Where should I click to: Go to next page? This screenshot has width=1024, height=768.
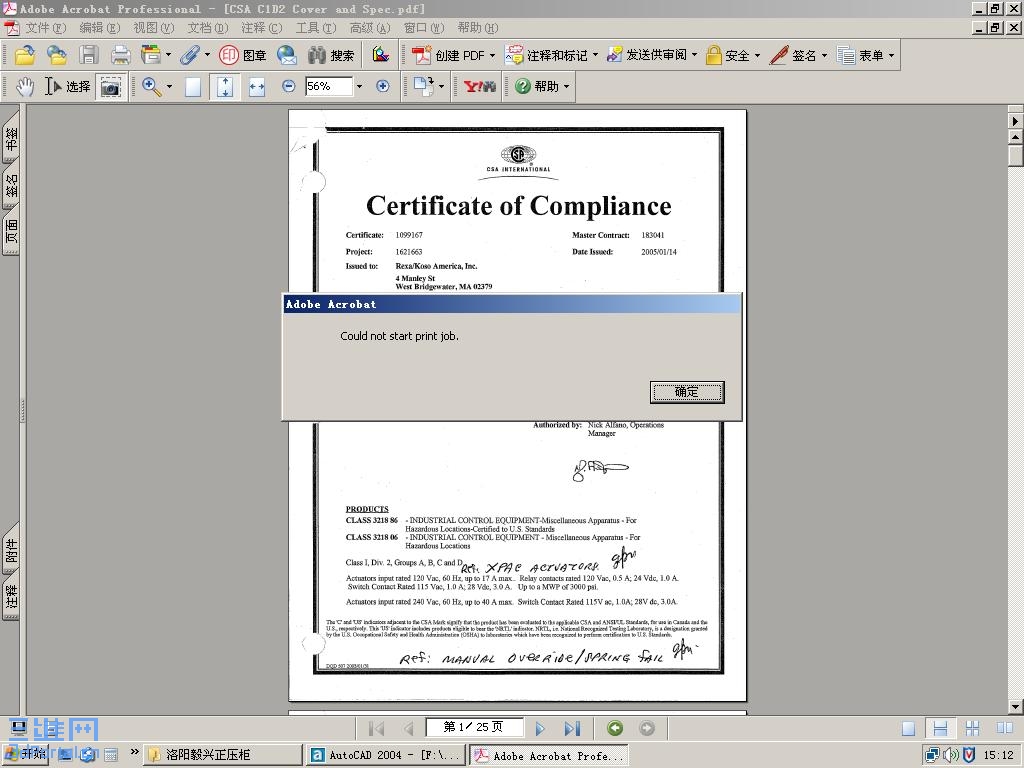coord(540,728)
